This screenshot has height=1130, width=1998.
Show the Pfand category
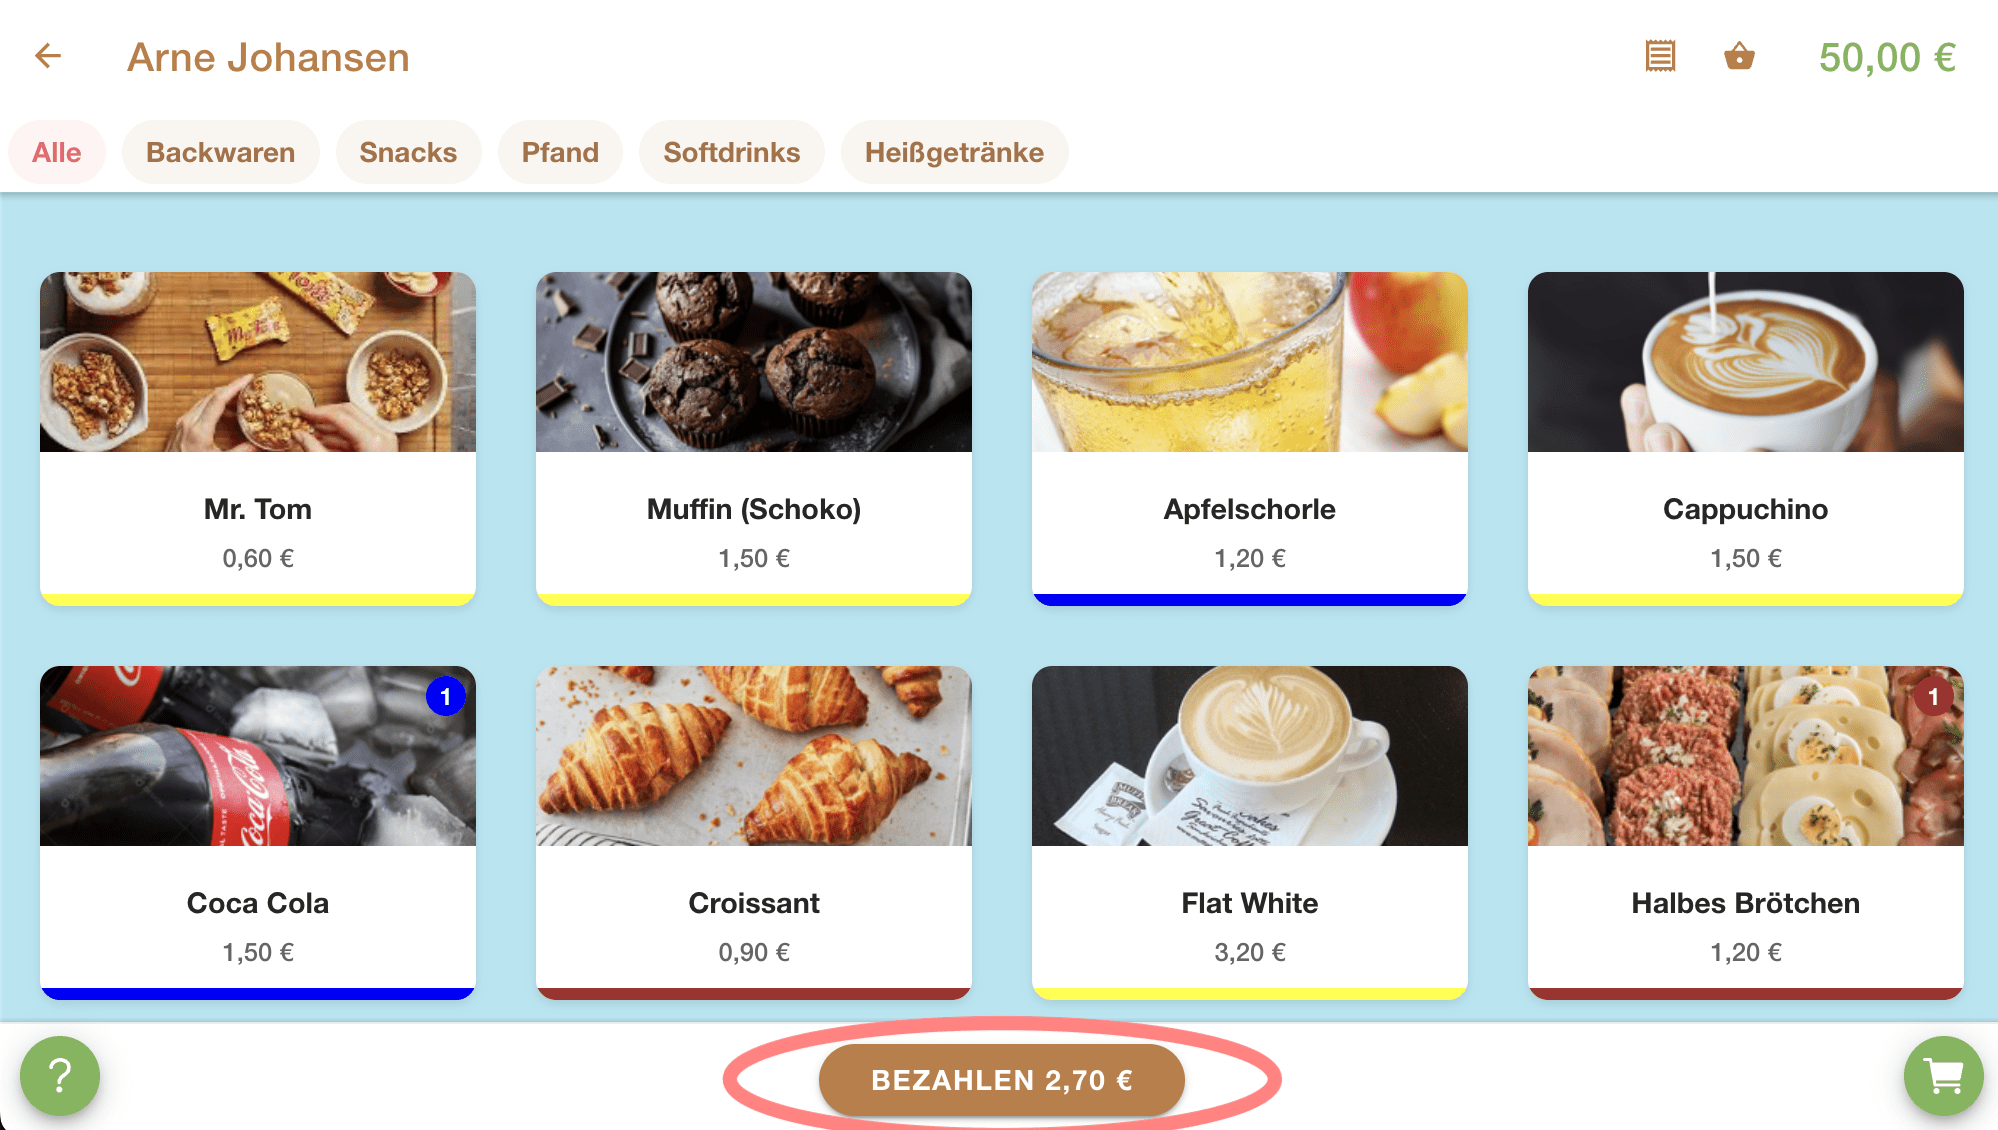click(x=560, y=152)
